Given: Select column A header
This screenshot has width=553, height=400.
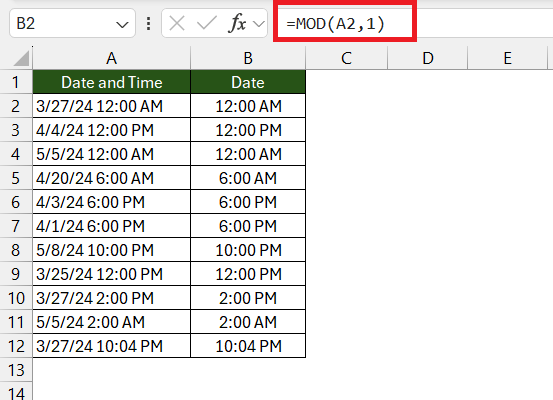Looking at the screenshot, I should point(111,58).
